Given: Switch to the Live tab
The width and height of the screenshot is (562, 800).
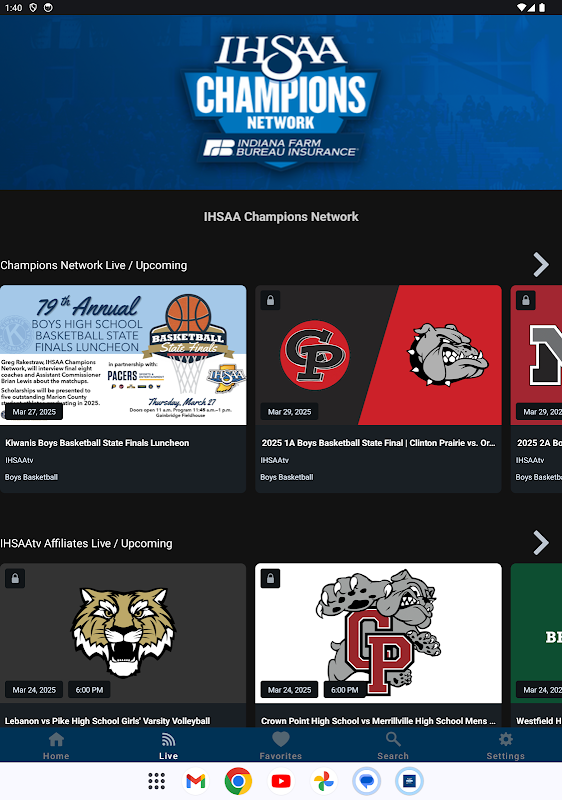Looking at the screenshot, I should click(x=168, y=744).
